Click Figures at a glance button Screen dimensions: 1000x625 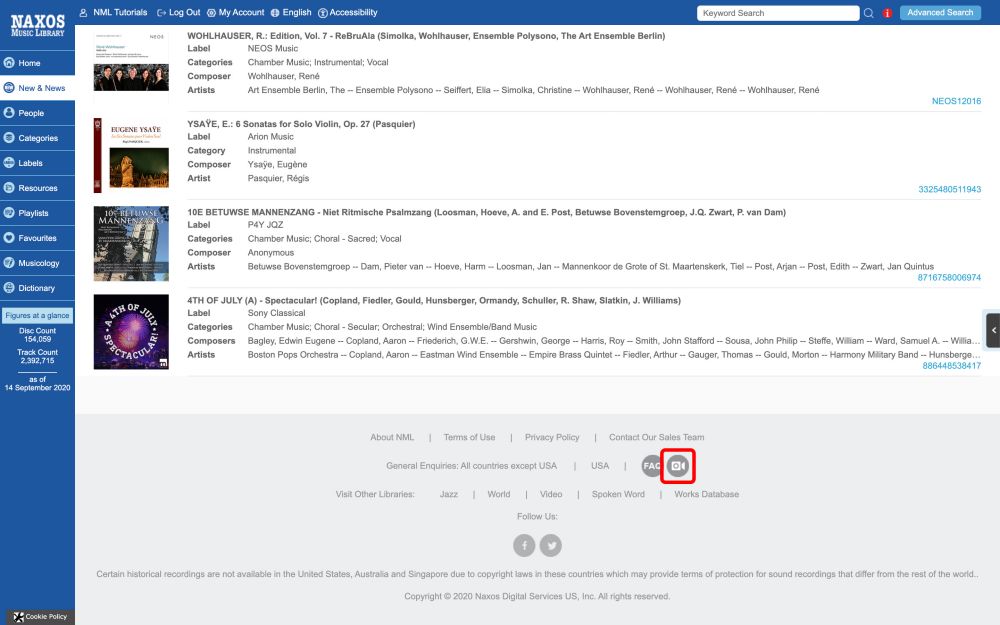pyautogui.click(x=38, y=315)
